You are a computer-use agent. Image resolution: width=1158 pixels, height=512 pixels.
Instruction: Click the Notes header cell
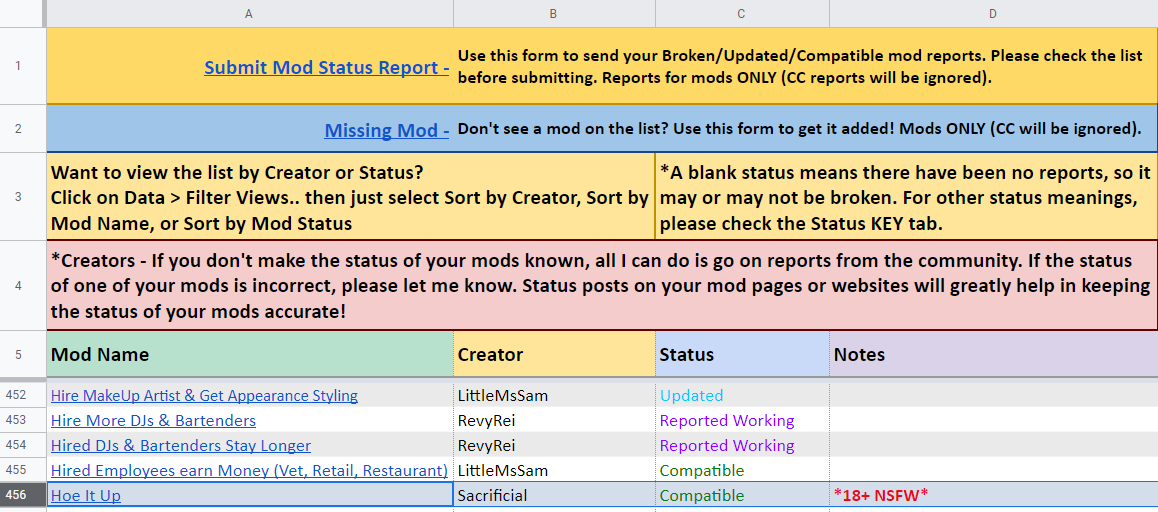tap(993, 354)
